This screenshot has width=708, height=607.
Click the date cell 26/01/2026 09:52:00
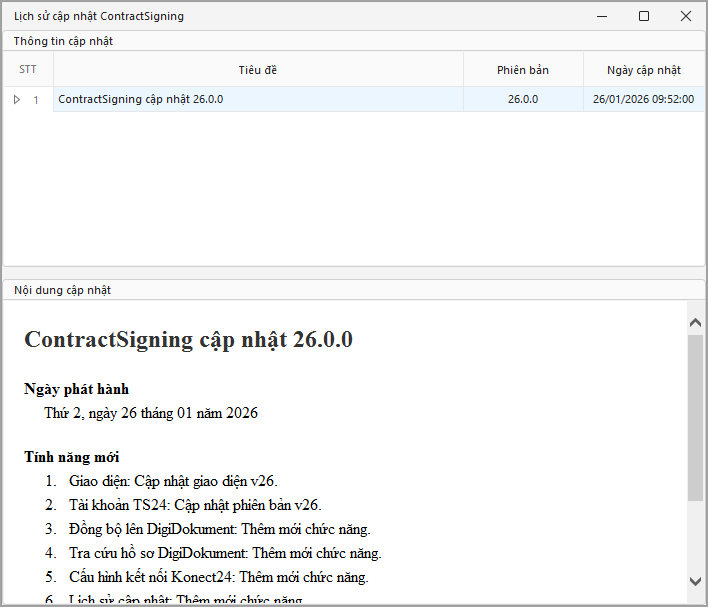(643, 99)
